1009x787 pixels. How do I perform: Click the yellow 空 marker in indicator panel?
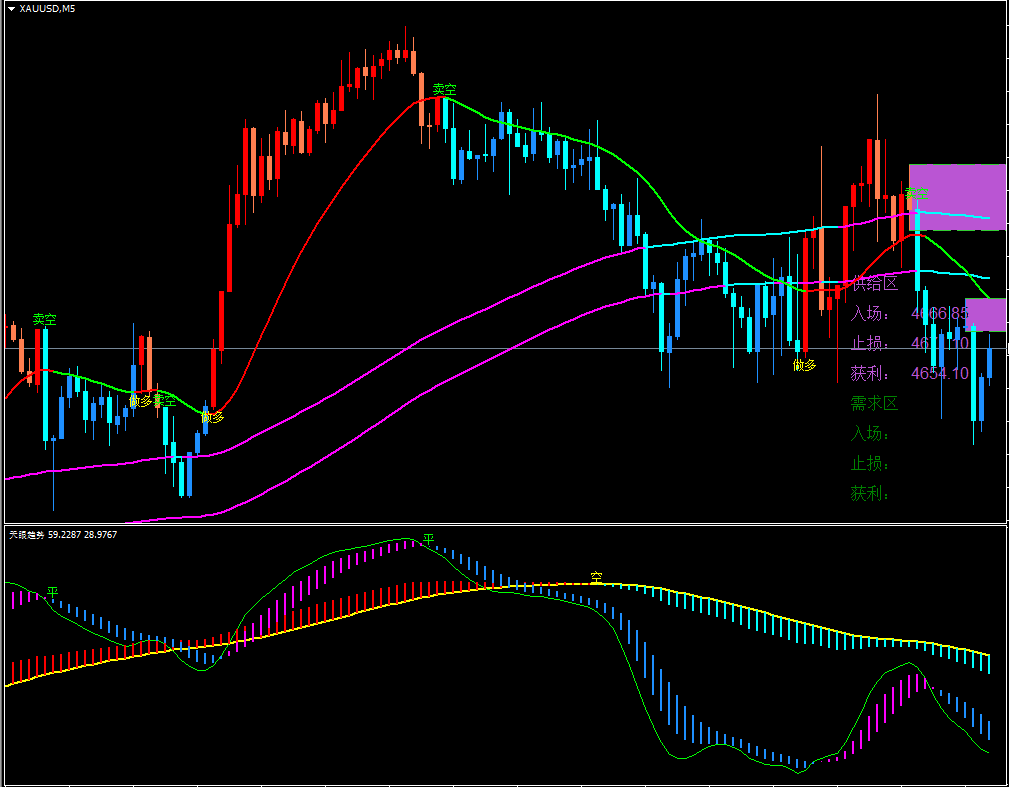tap(596, 577)
